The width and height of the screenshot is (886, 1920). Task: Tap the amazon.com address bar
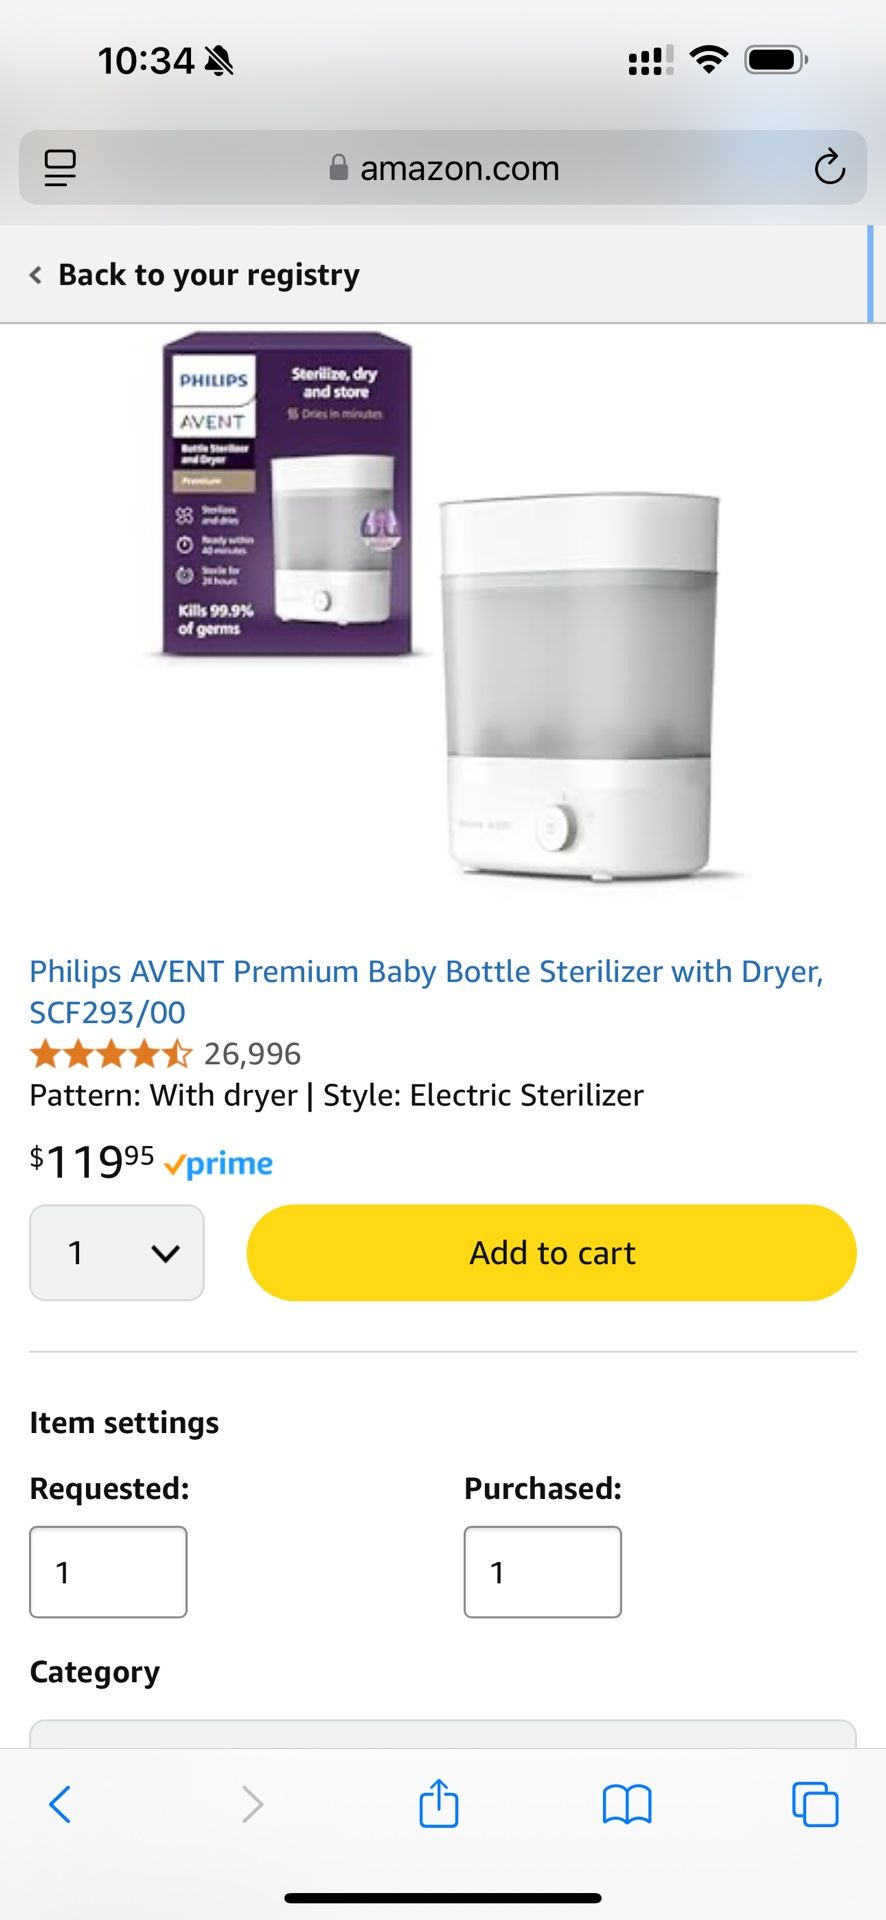(x=443, y=167)
